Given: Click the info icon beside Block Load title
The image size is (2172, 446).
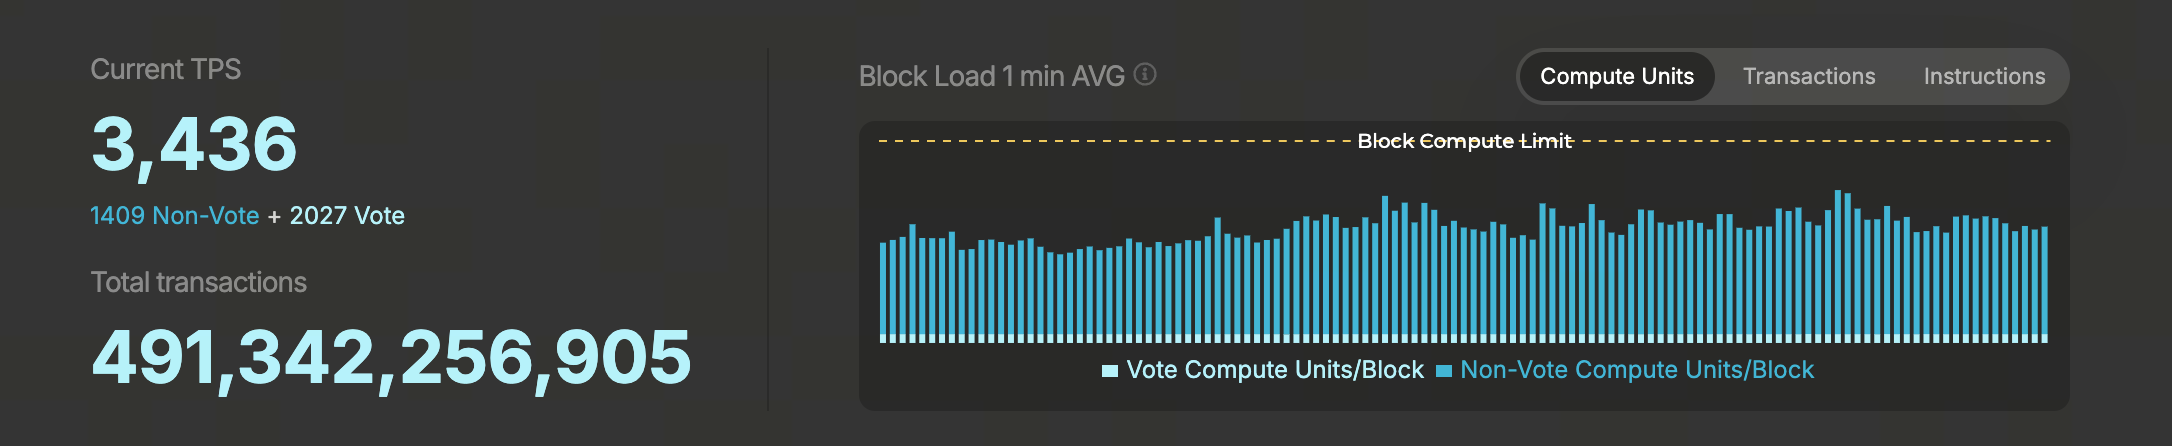Looking at the screenshot, I should tap(1145, 75).
